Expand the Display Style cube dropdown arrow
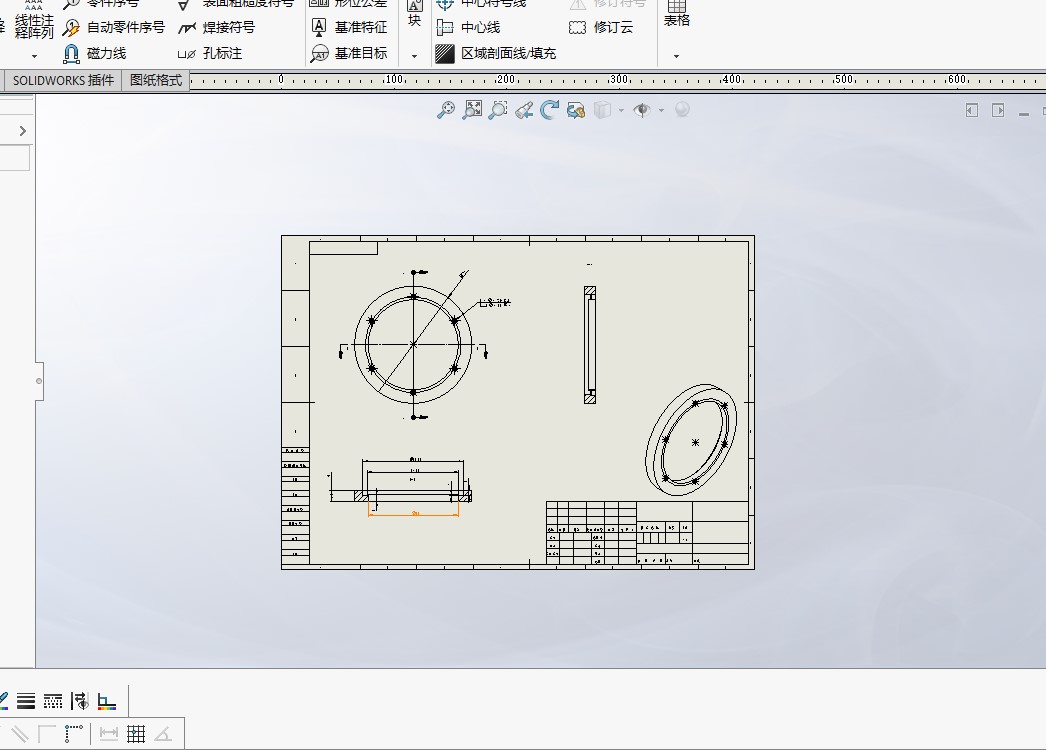Screen dimensions: 1046x750 [621, 110]
